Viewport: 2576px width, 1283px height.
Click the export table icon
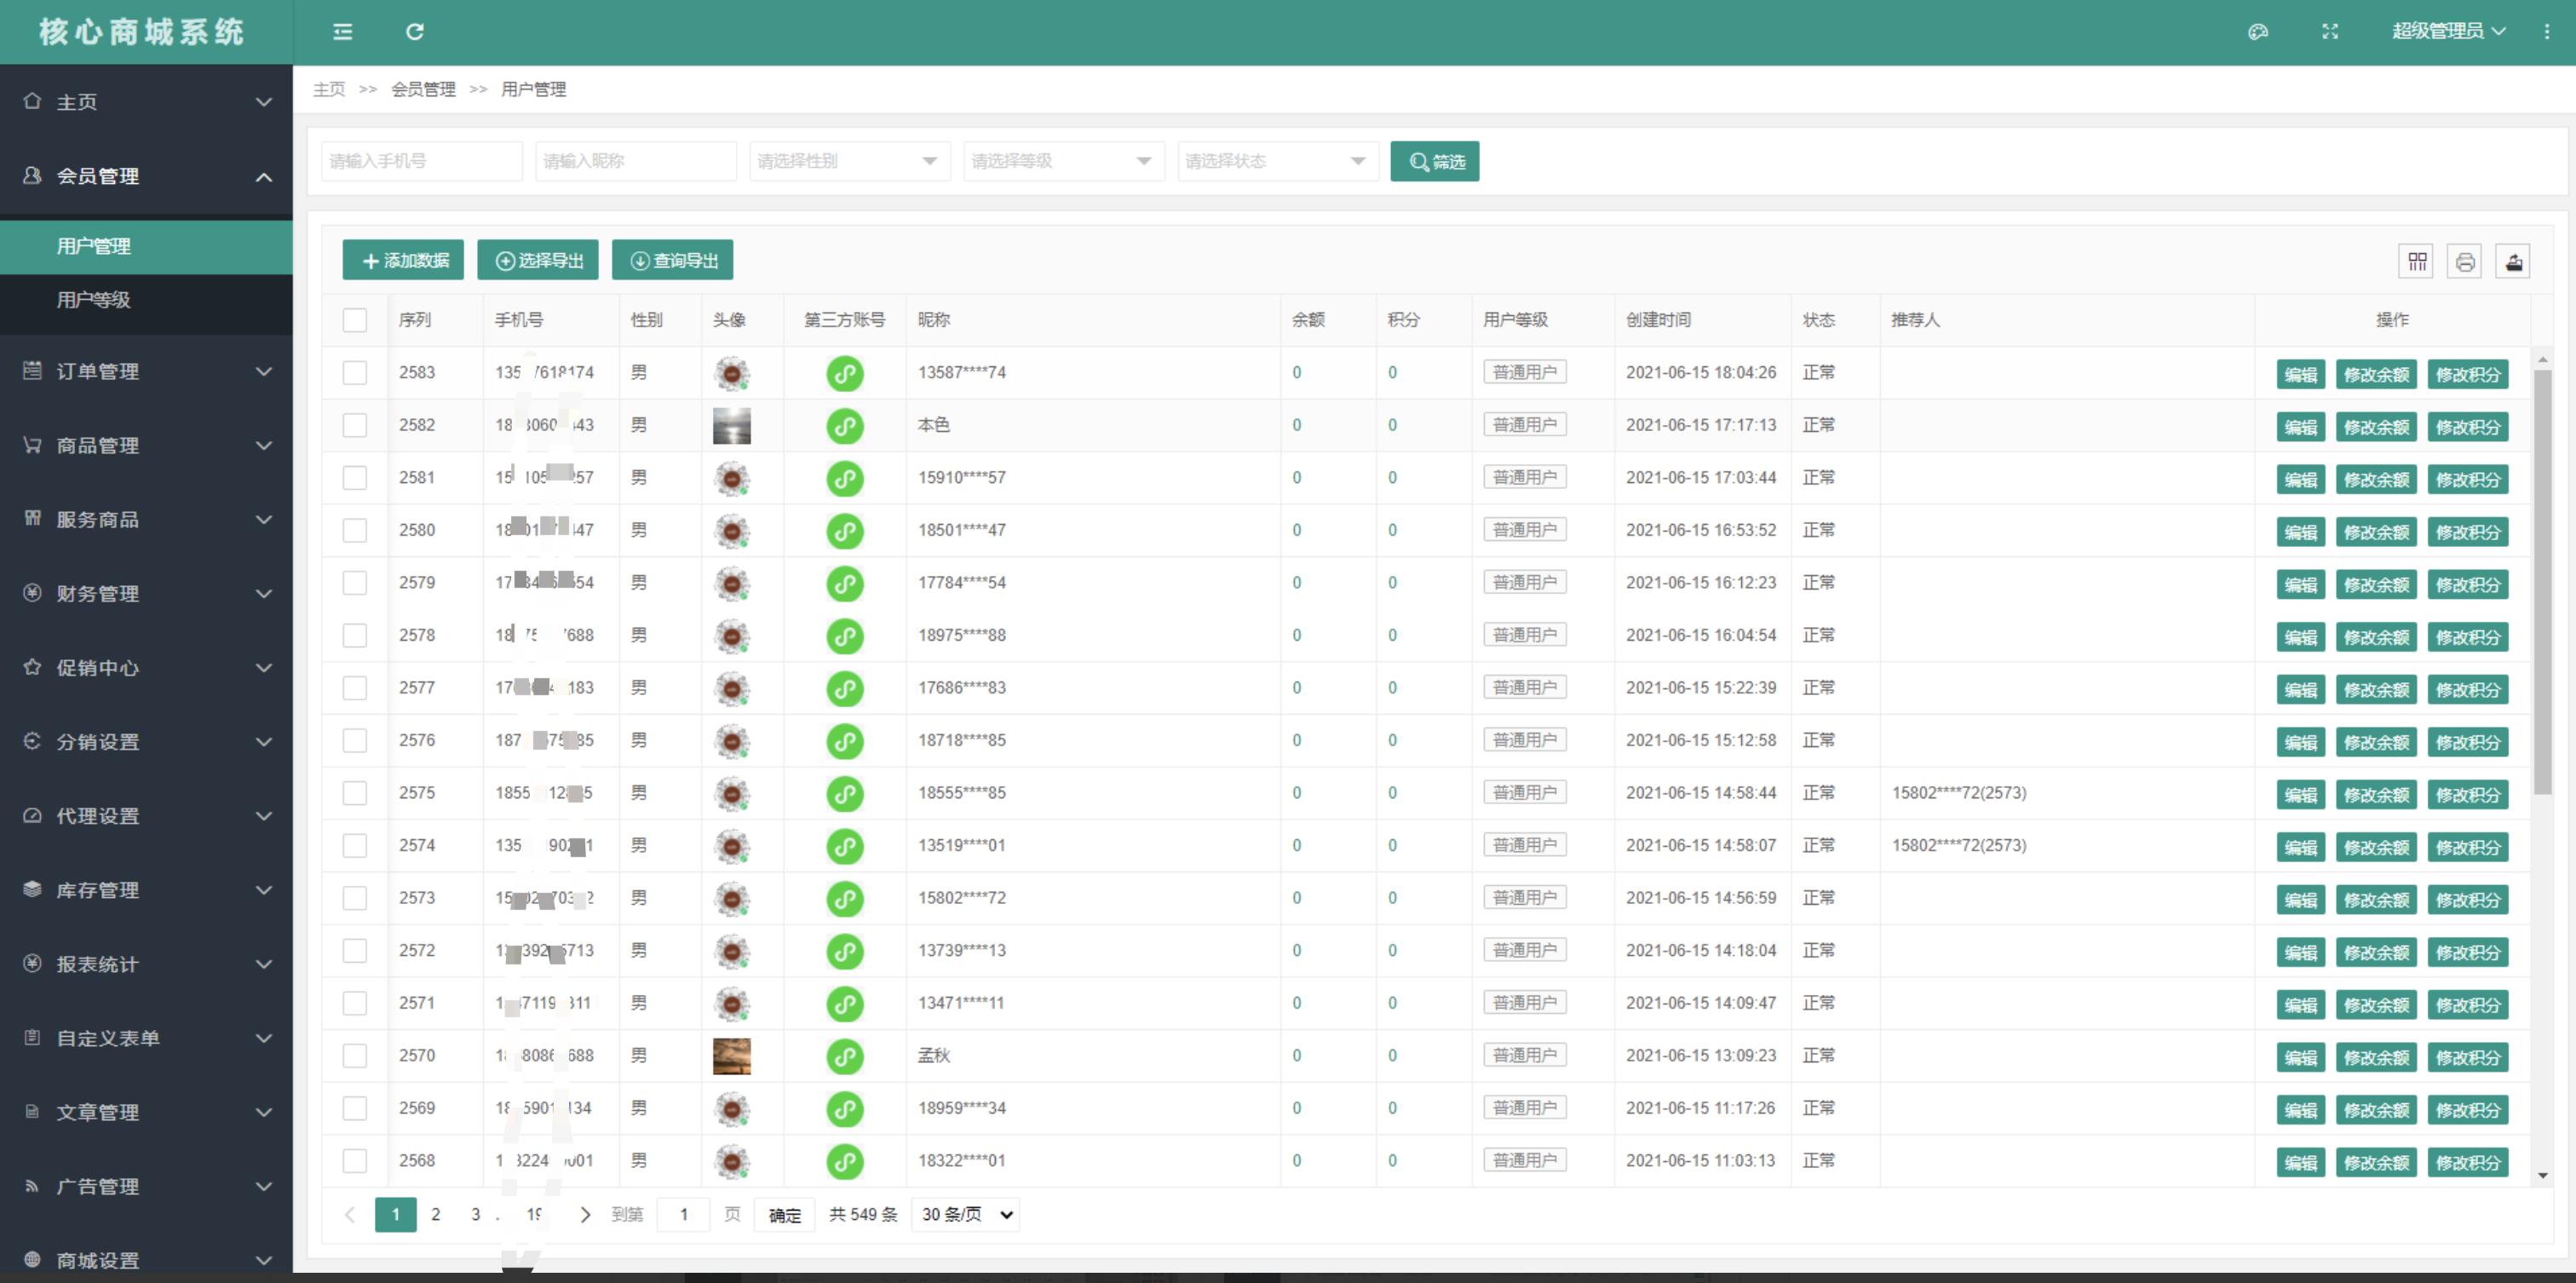point(2513,261)
